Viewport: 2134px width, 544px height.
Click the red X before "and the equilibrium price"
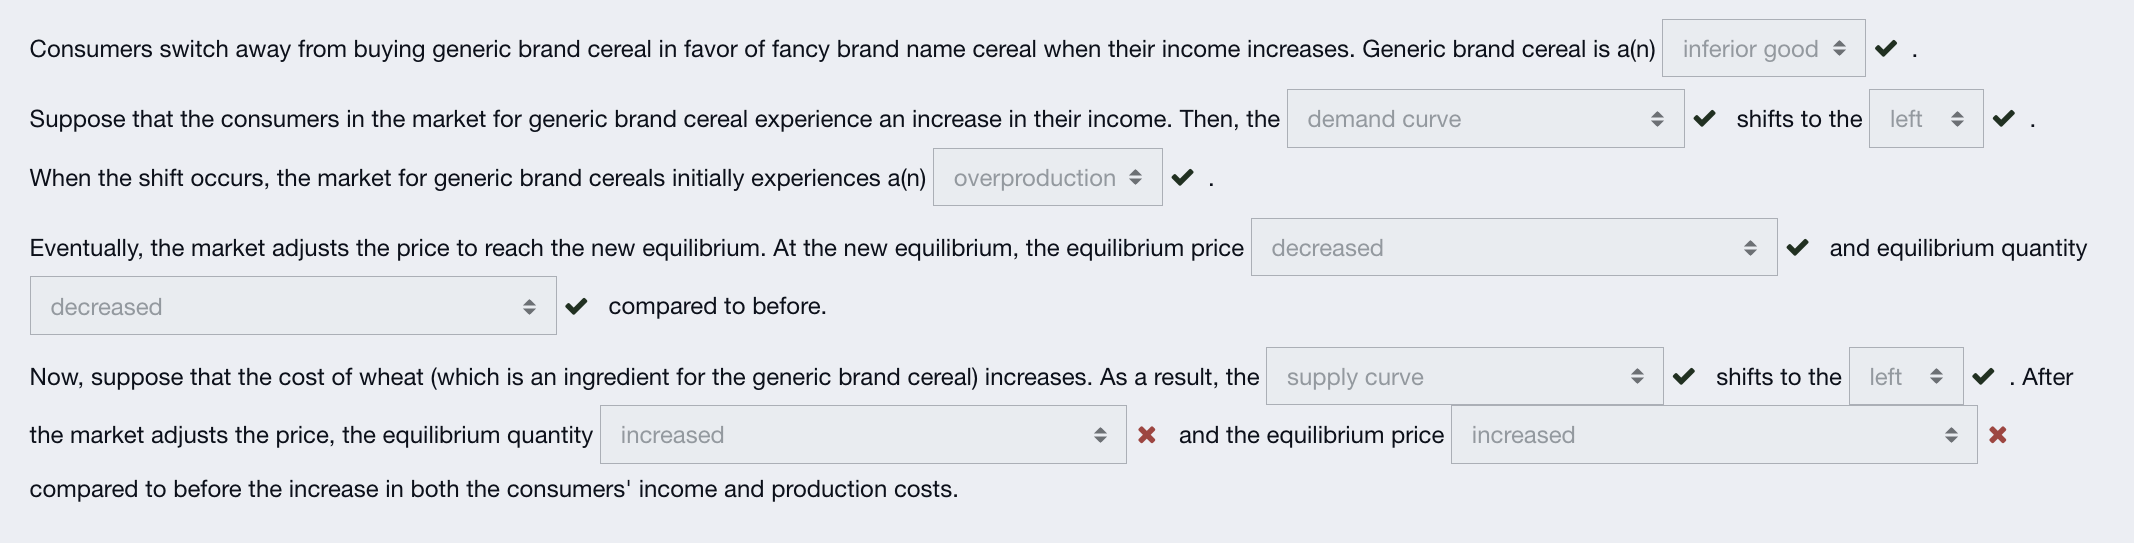tap(1147, 435)
